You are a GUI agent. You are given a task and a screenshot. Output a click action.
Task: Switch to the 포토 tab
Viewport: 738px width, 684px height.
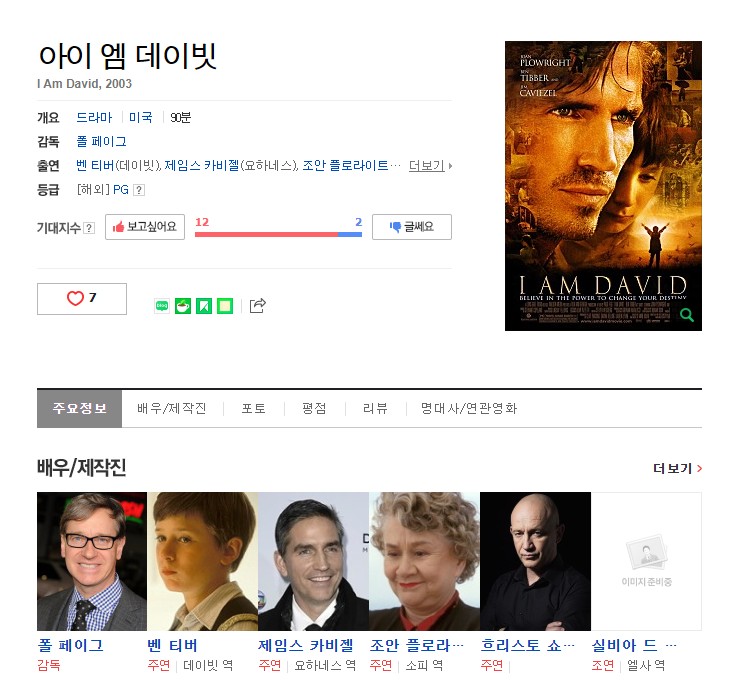254,408
